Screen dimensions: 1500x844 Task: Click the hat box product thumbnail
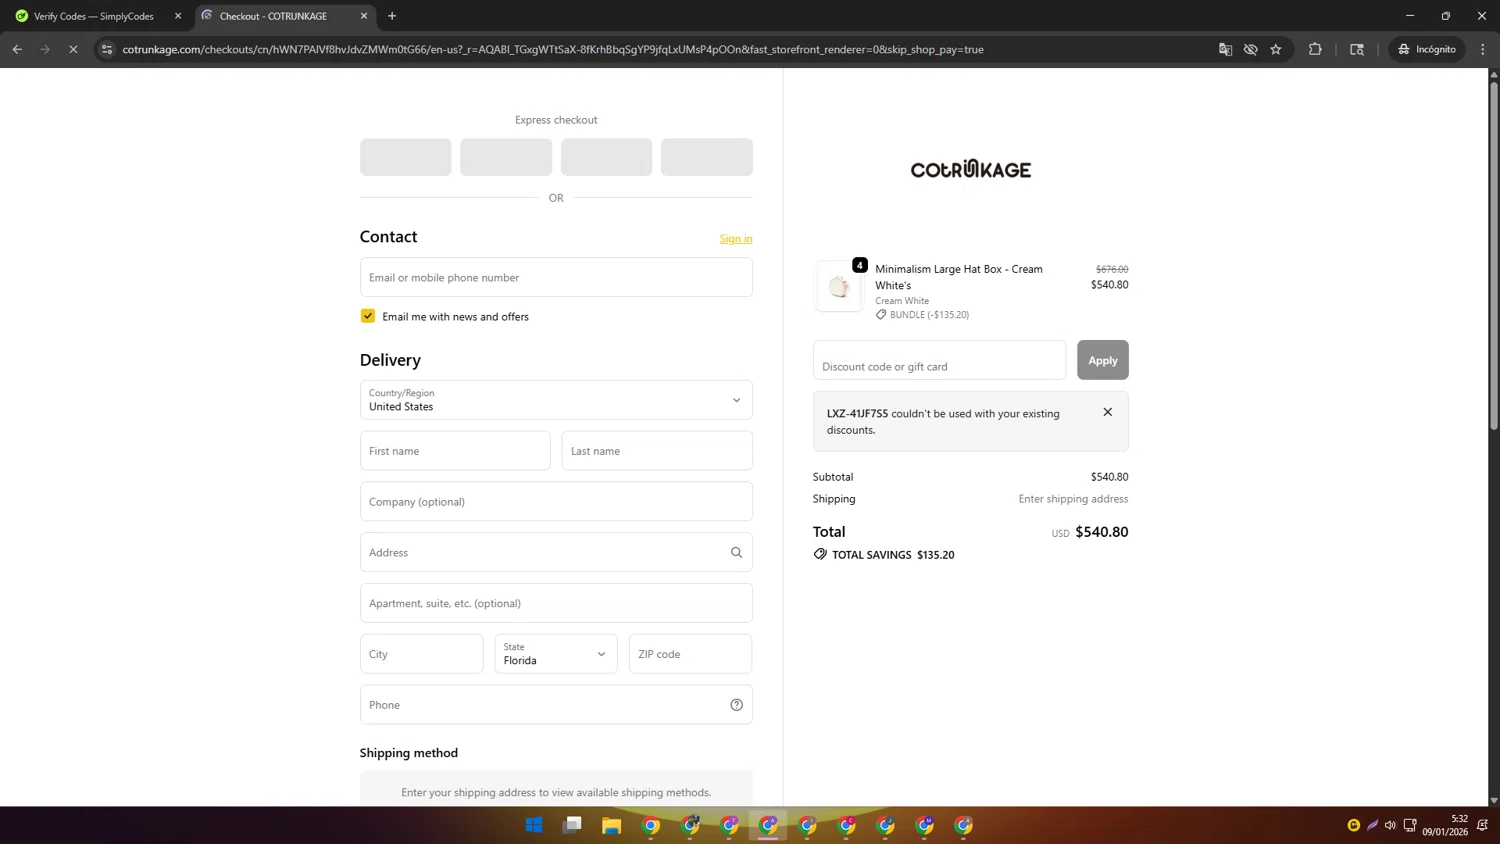point(839,287)
